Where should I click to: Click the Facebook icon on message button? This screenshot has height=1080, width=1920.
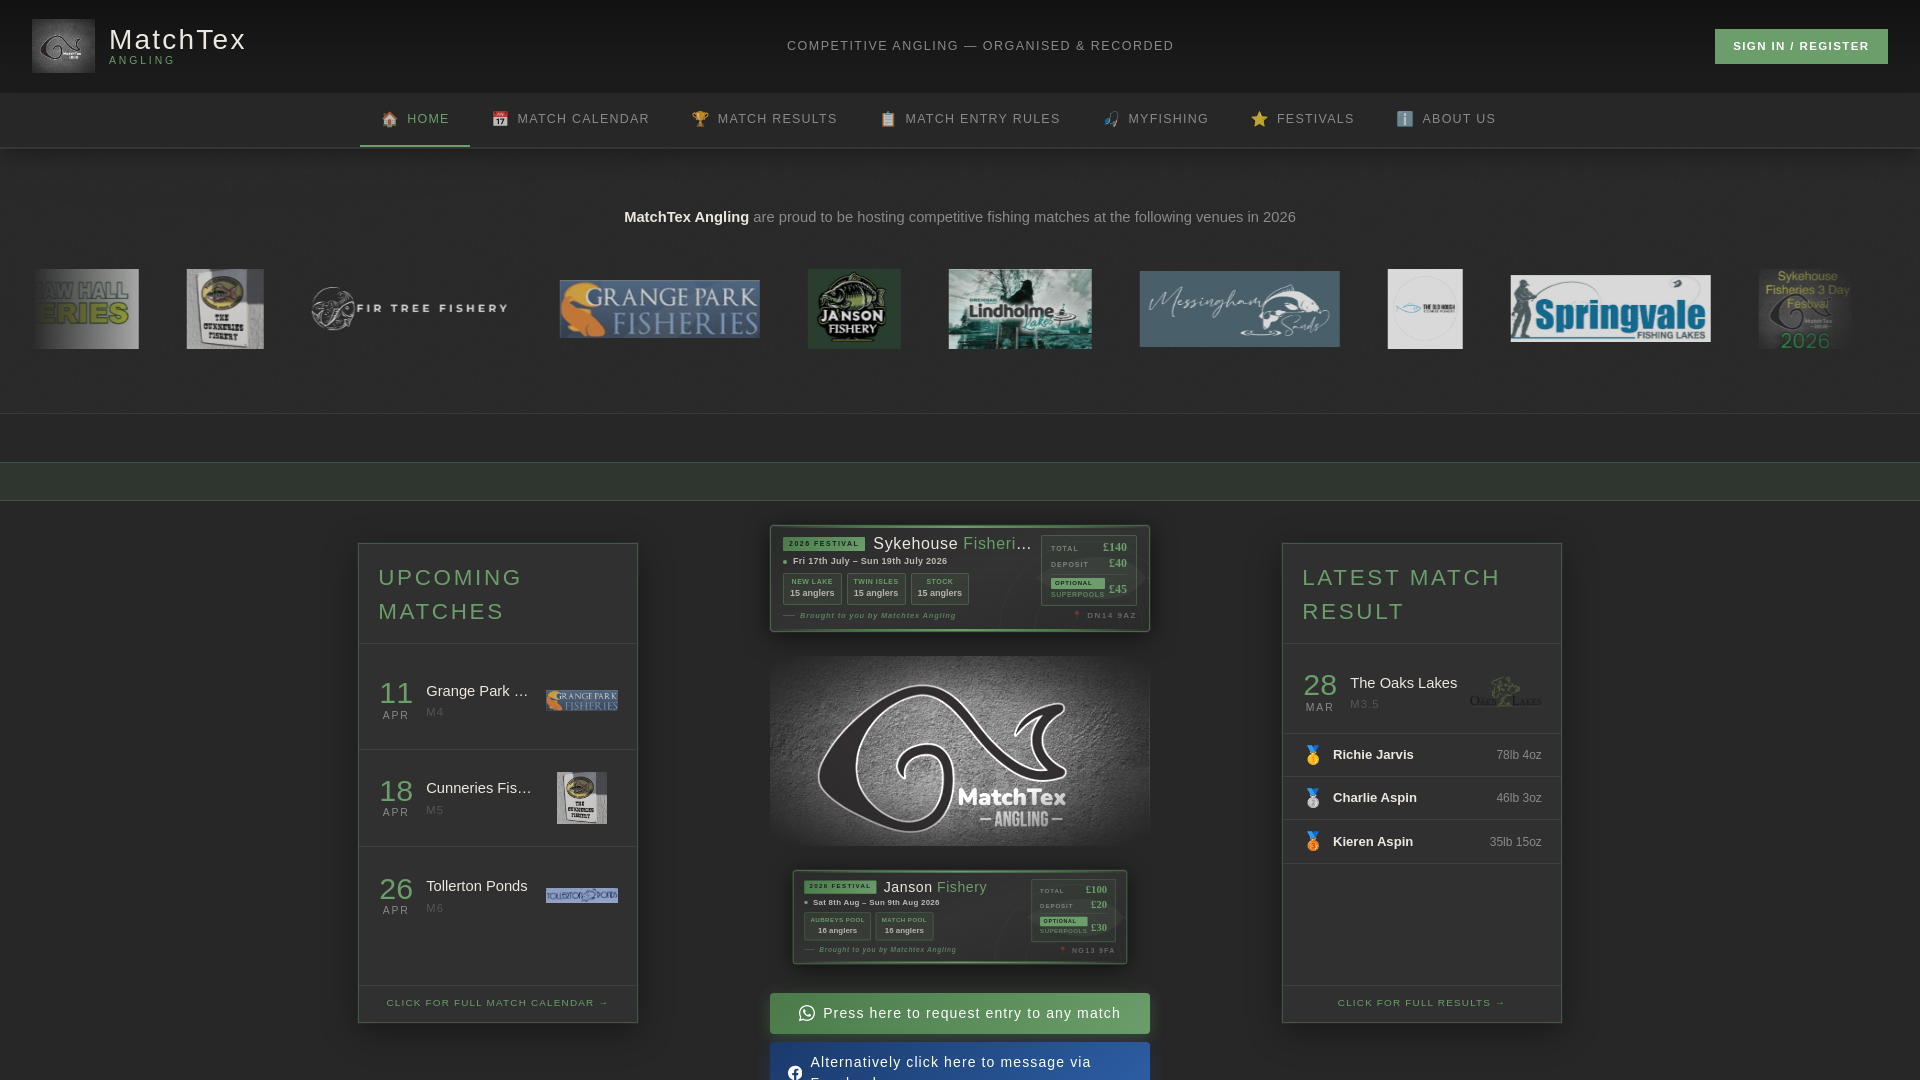tap(794, 1073)
